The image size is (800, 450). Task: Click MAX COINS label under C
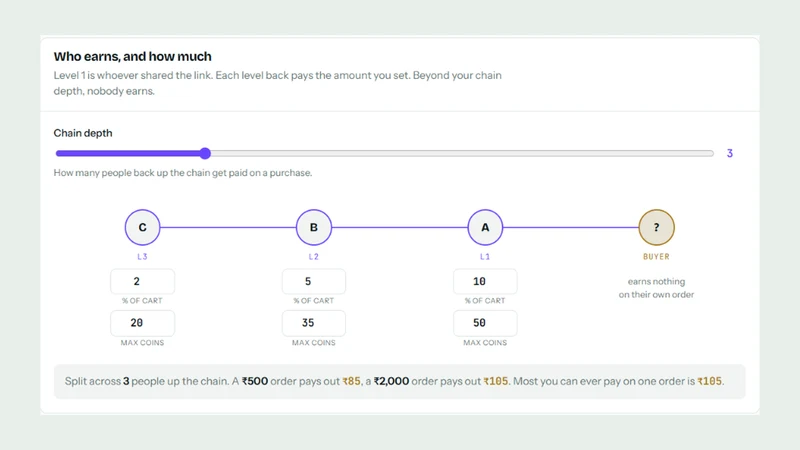tap(142, 342)
